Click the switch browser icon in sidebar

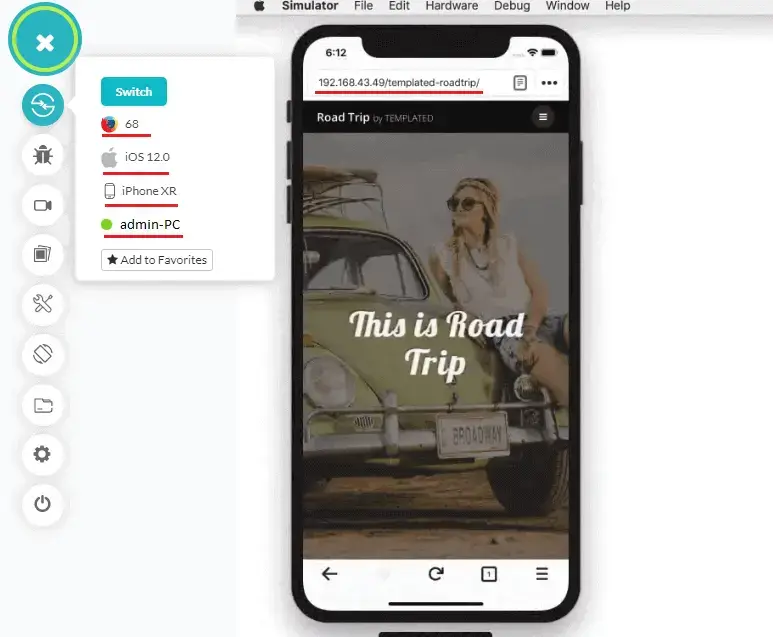(43, 105)
